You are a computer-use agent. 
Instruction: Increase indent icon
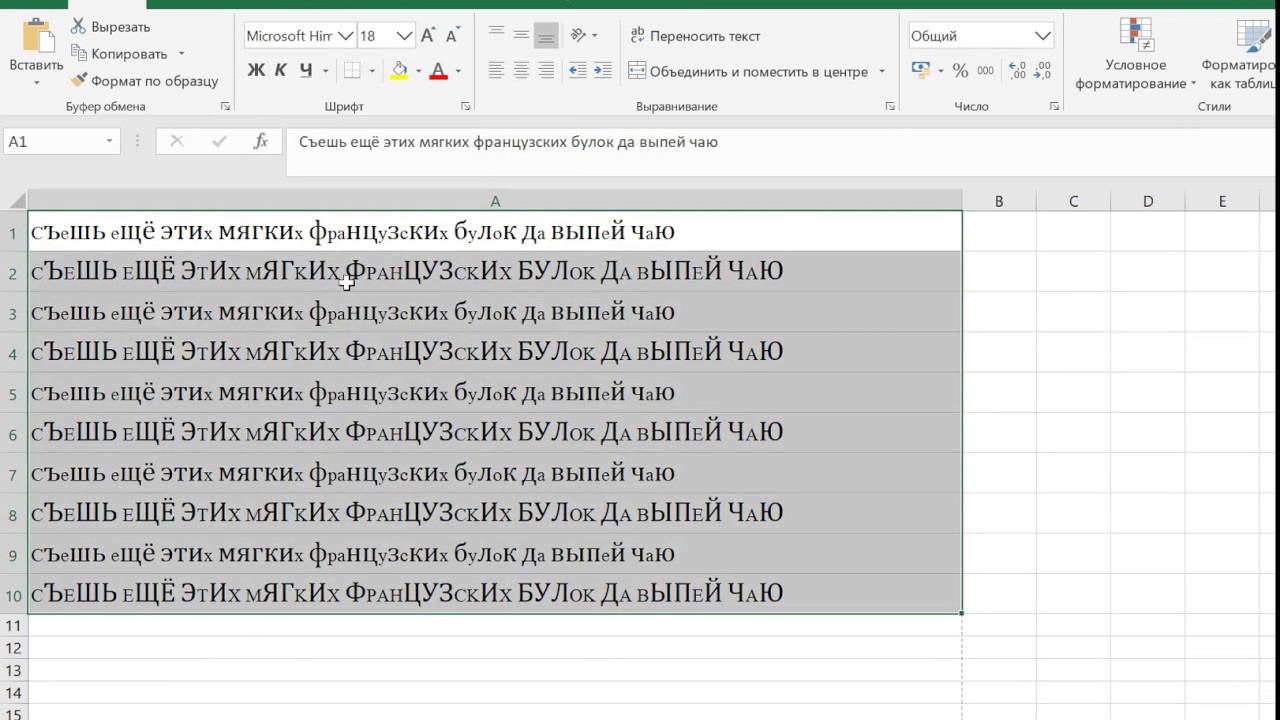(602, 70)
